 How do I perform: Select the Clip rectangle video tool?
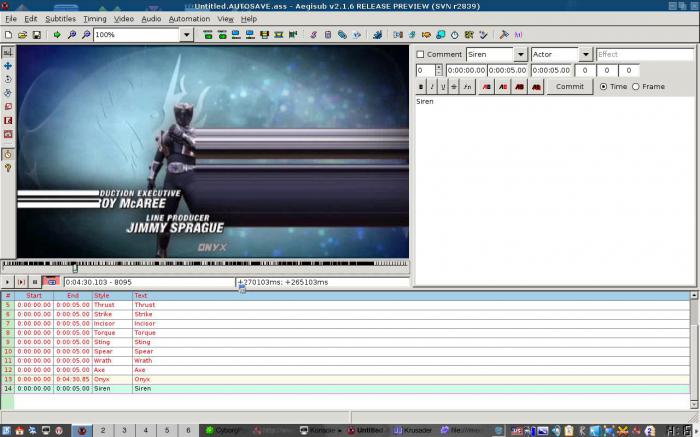pyautogui.click(x=8, y=121)
